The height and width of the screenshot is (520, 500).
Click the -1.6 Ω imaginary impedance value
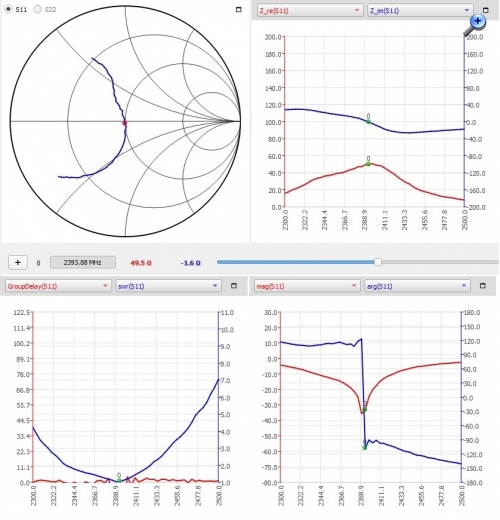click(191, 263)
